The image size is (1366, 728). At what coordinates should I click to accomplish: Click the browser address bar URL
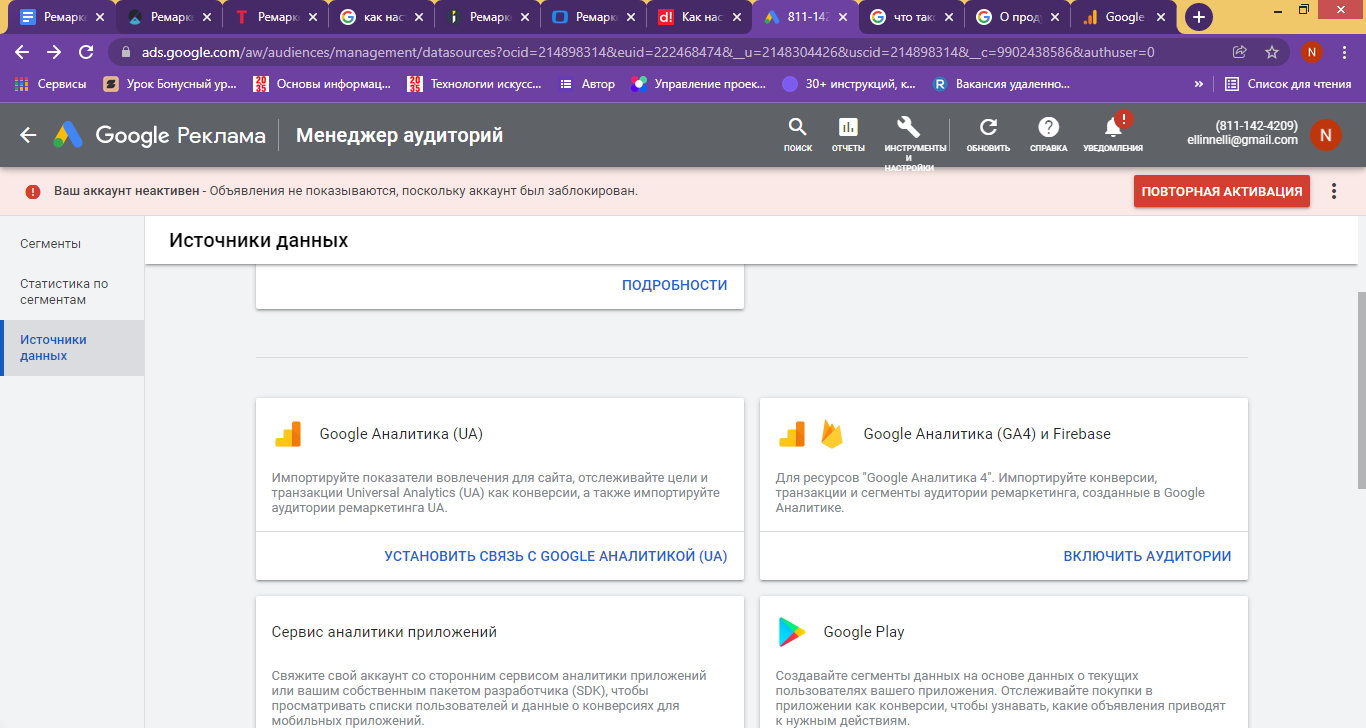648,52
